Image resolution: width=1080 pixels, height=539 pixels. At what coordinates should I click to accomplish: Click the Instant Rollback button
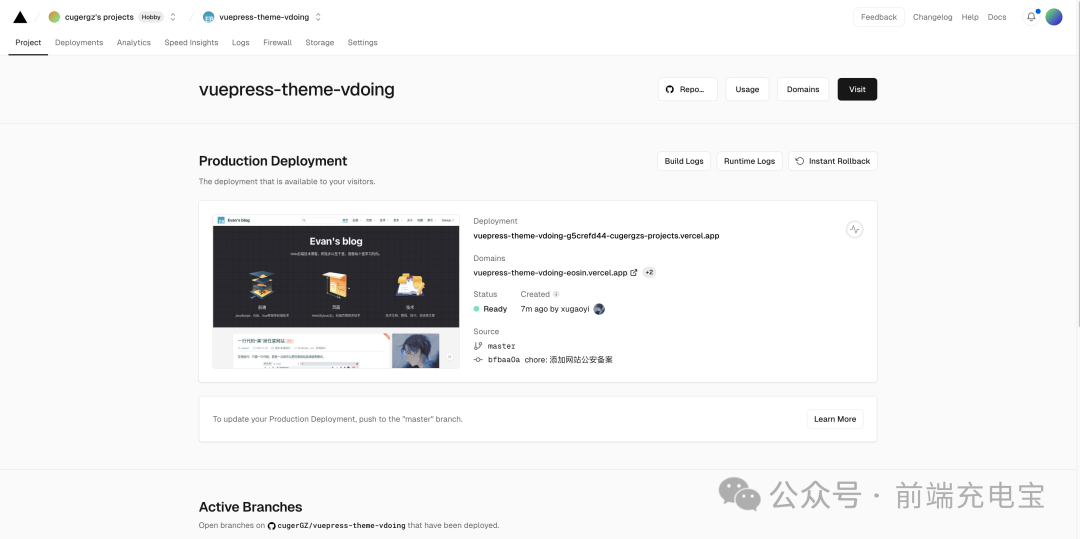(833, 161)
